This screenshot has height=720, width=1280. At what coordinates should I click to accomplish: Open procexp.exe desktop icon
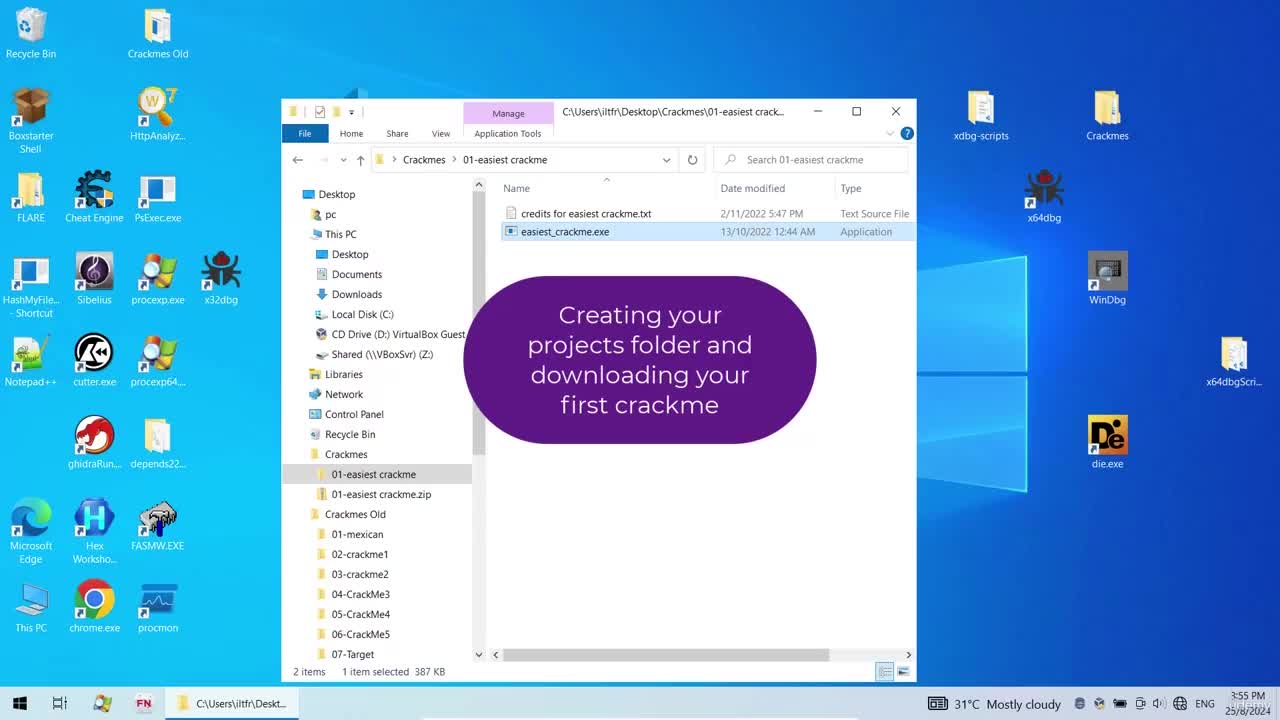click(158, 278)
